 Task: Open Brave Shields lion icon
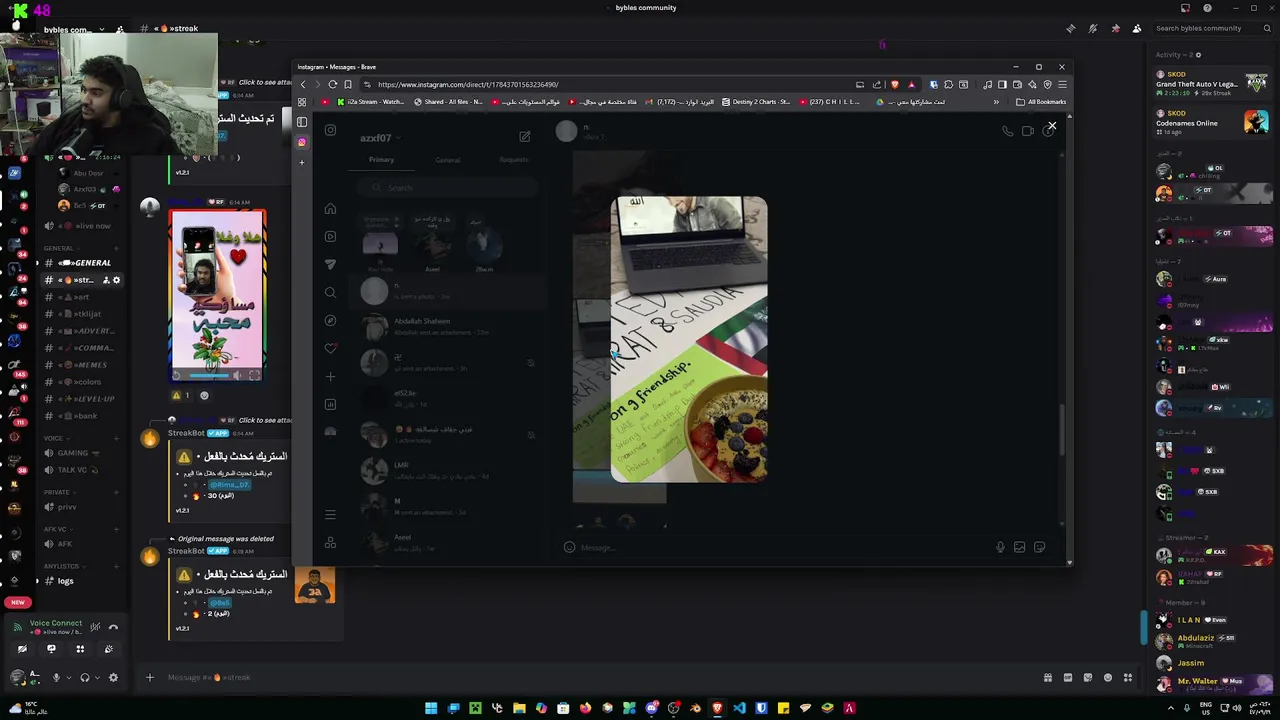coord(894,85)
